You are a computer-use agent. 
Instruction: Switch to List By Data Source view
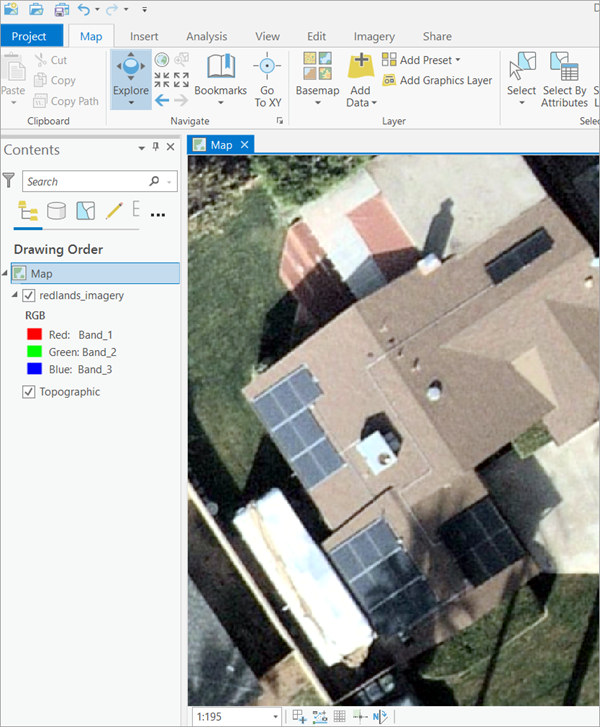[x=57, y=211]
